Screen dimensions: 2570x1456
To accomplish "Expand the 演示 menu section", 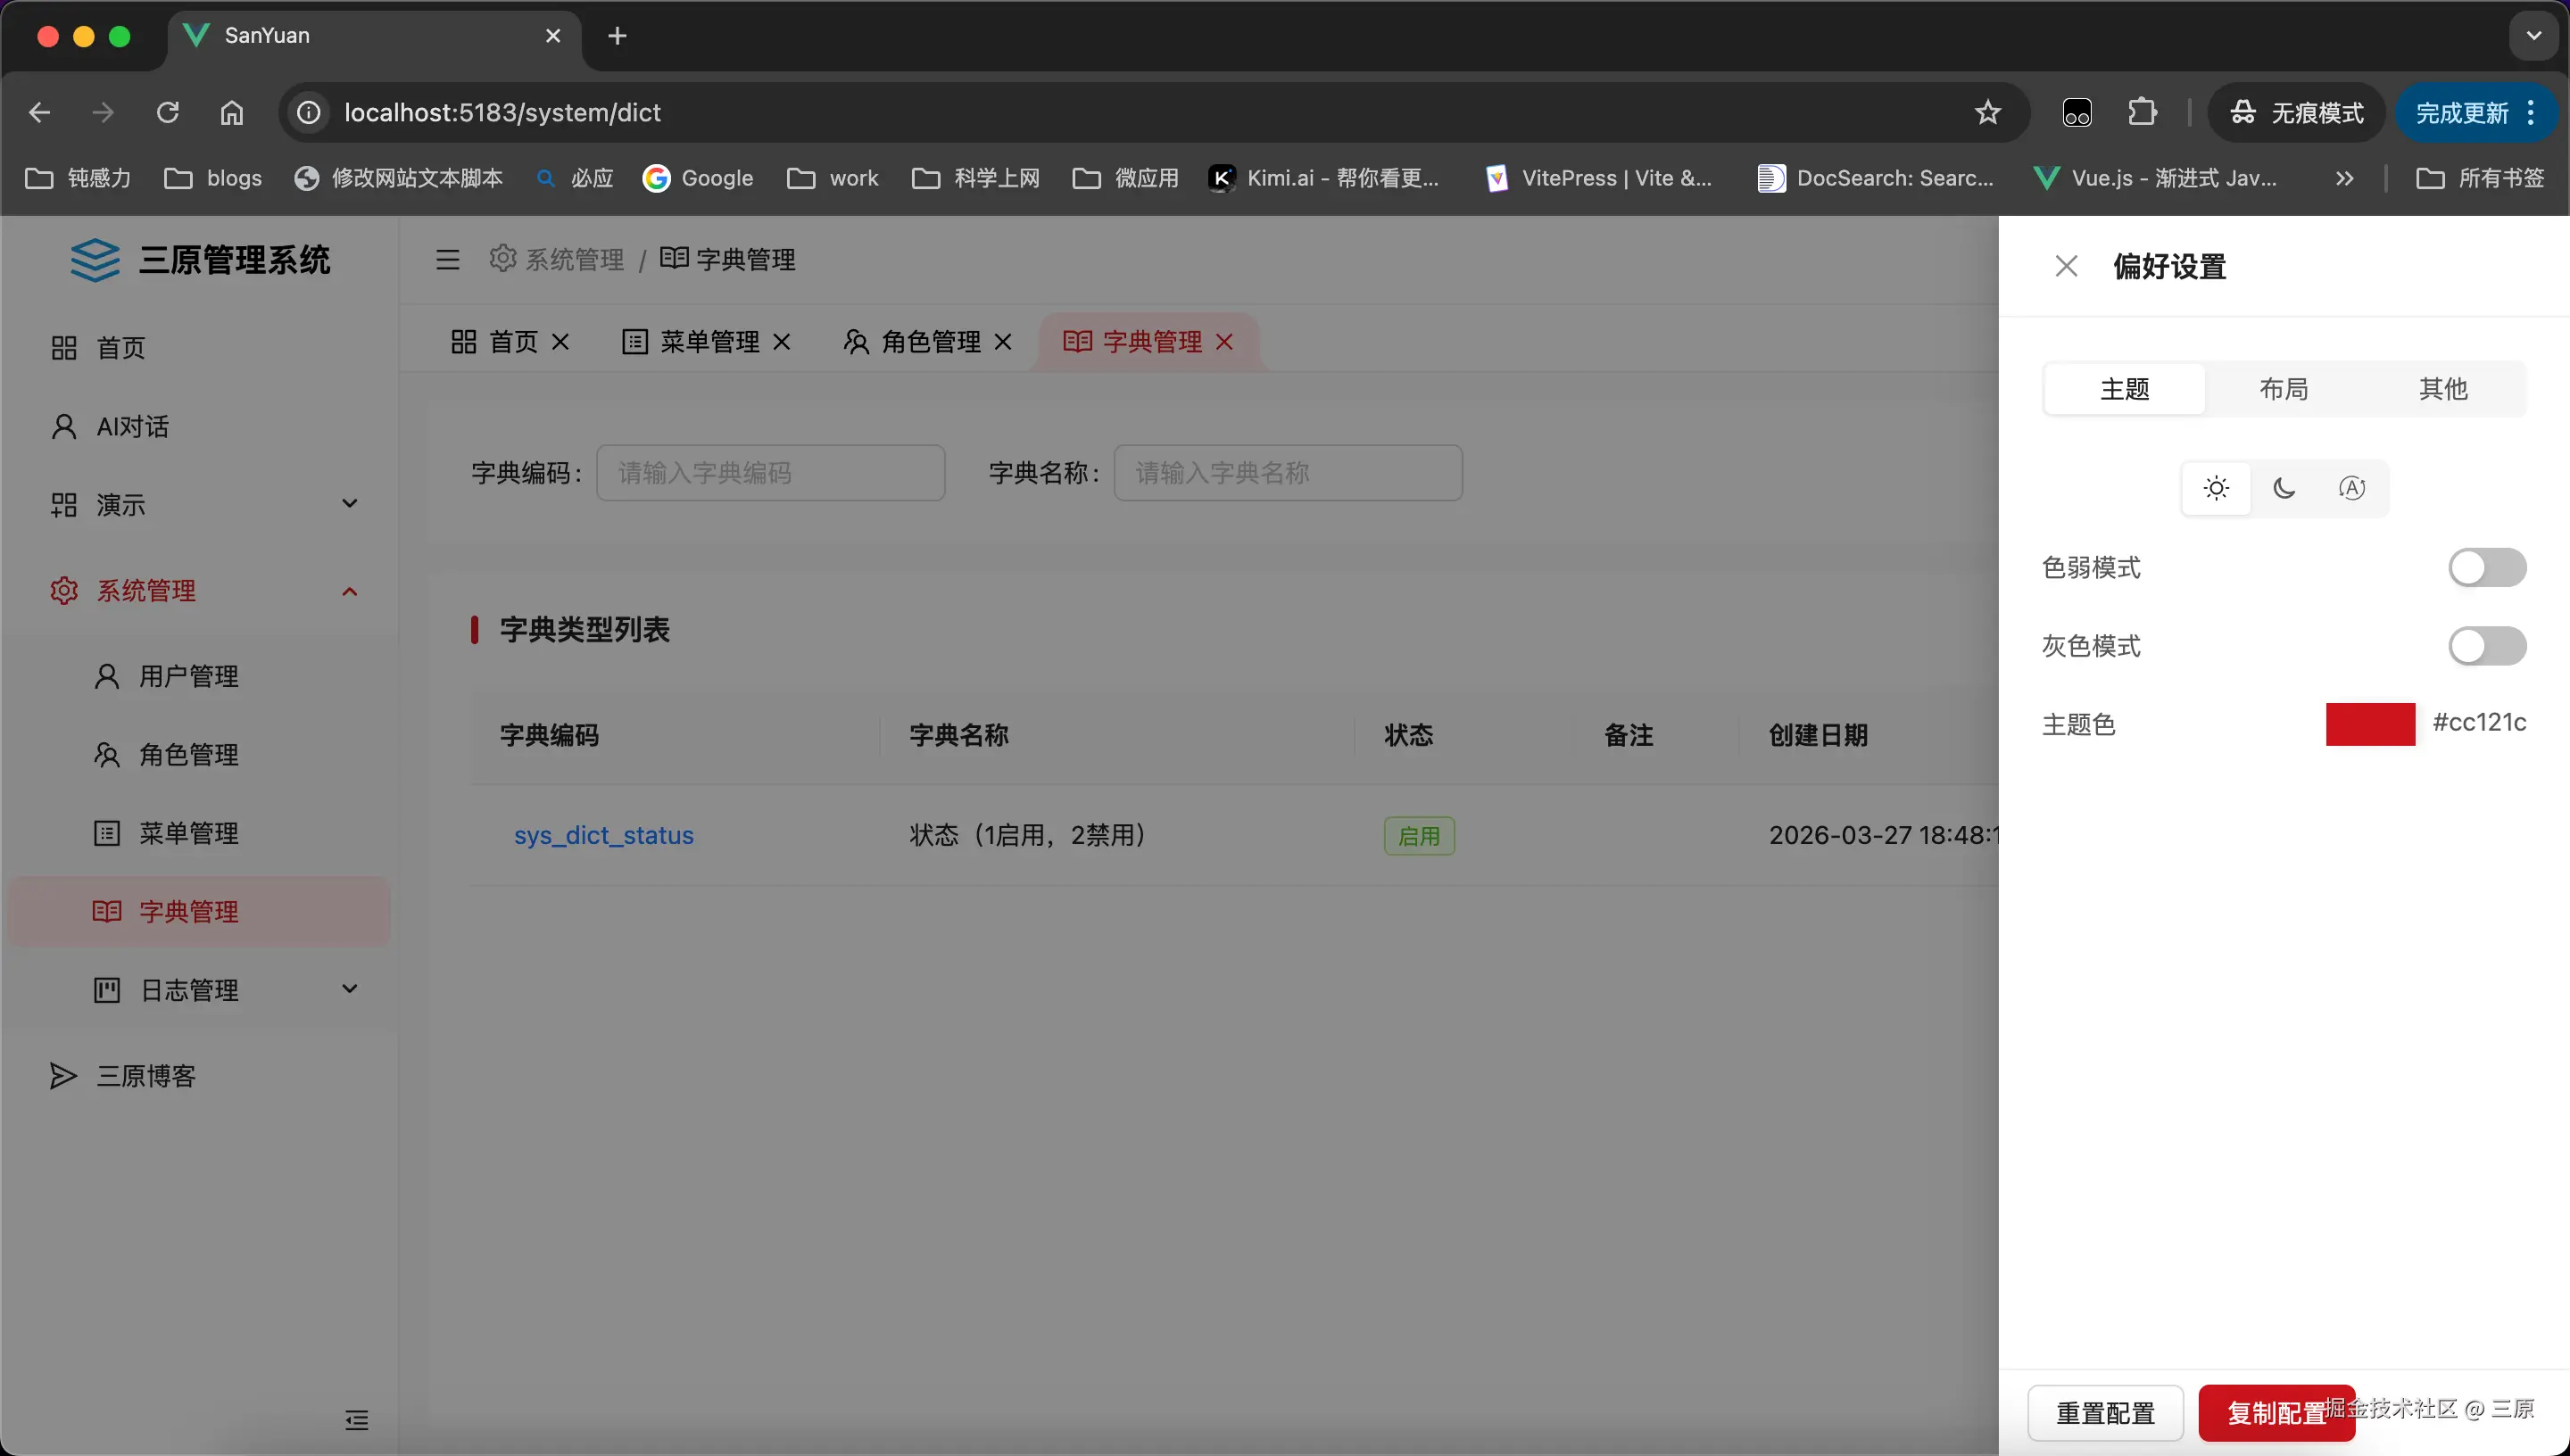I will click(201, 505).
